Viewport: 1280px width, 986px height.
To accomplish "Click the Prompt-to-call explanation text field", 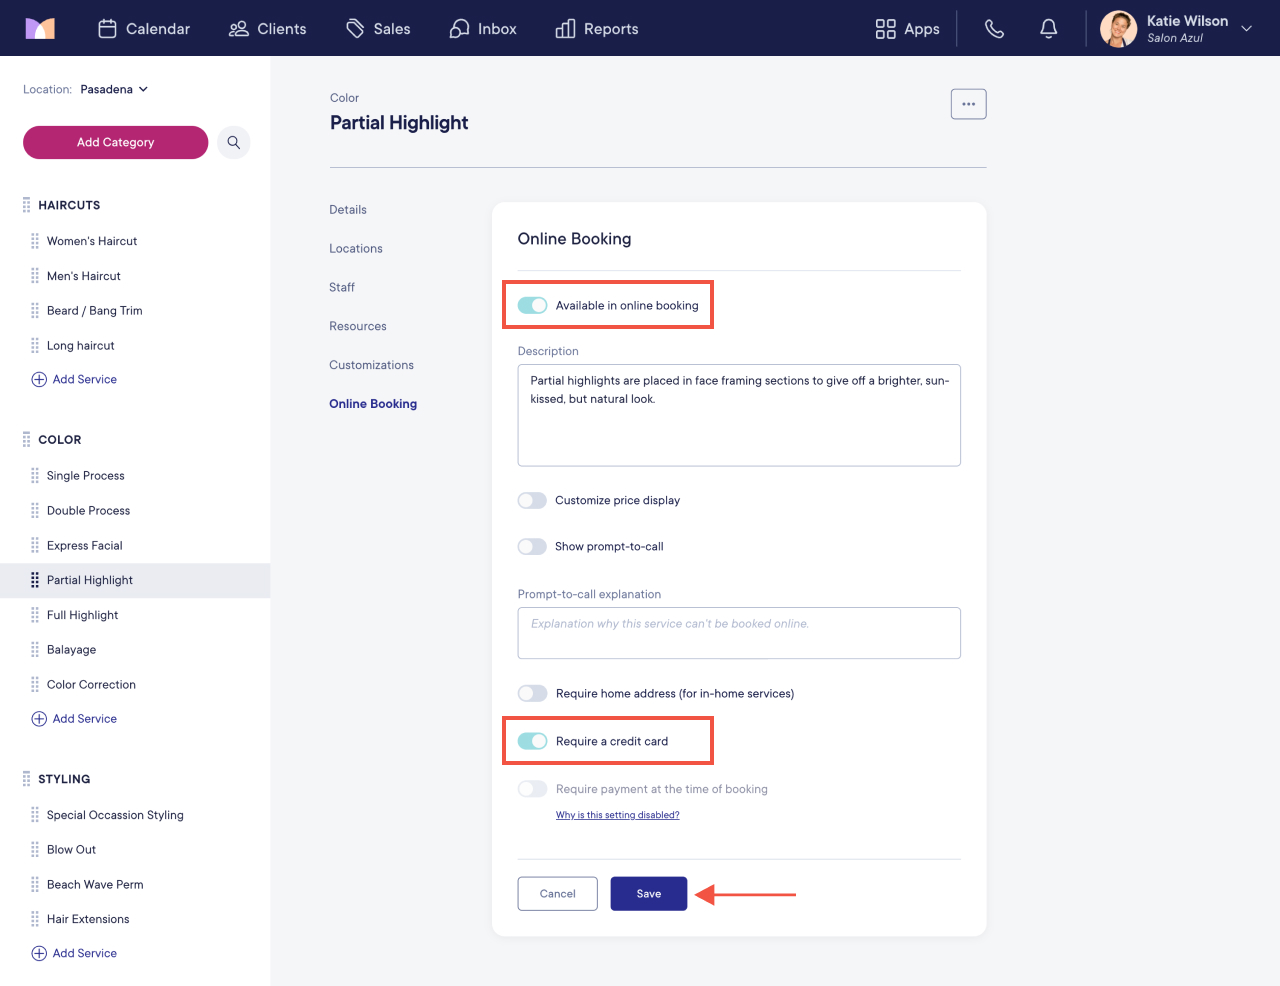I will (739, 633).
